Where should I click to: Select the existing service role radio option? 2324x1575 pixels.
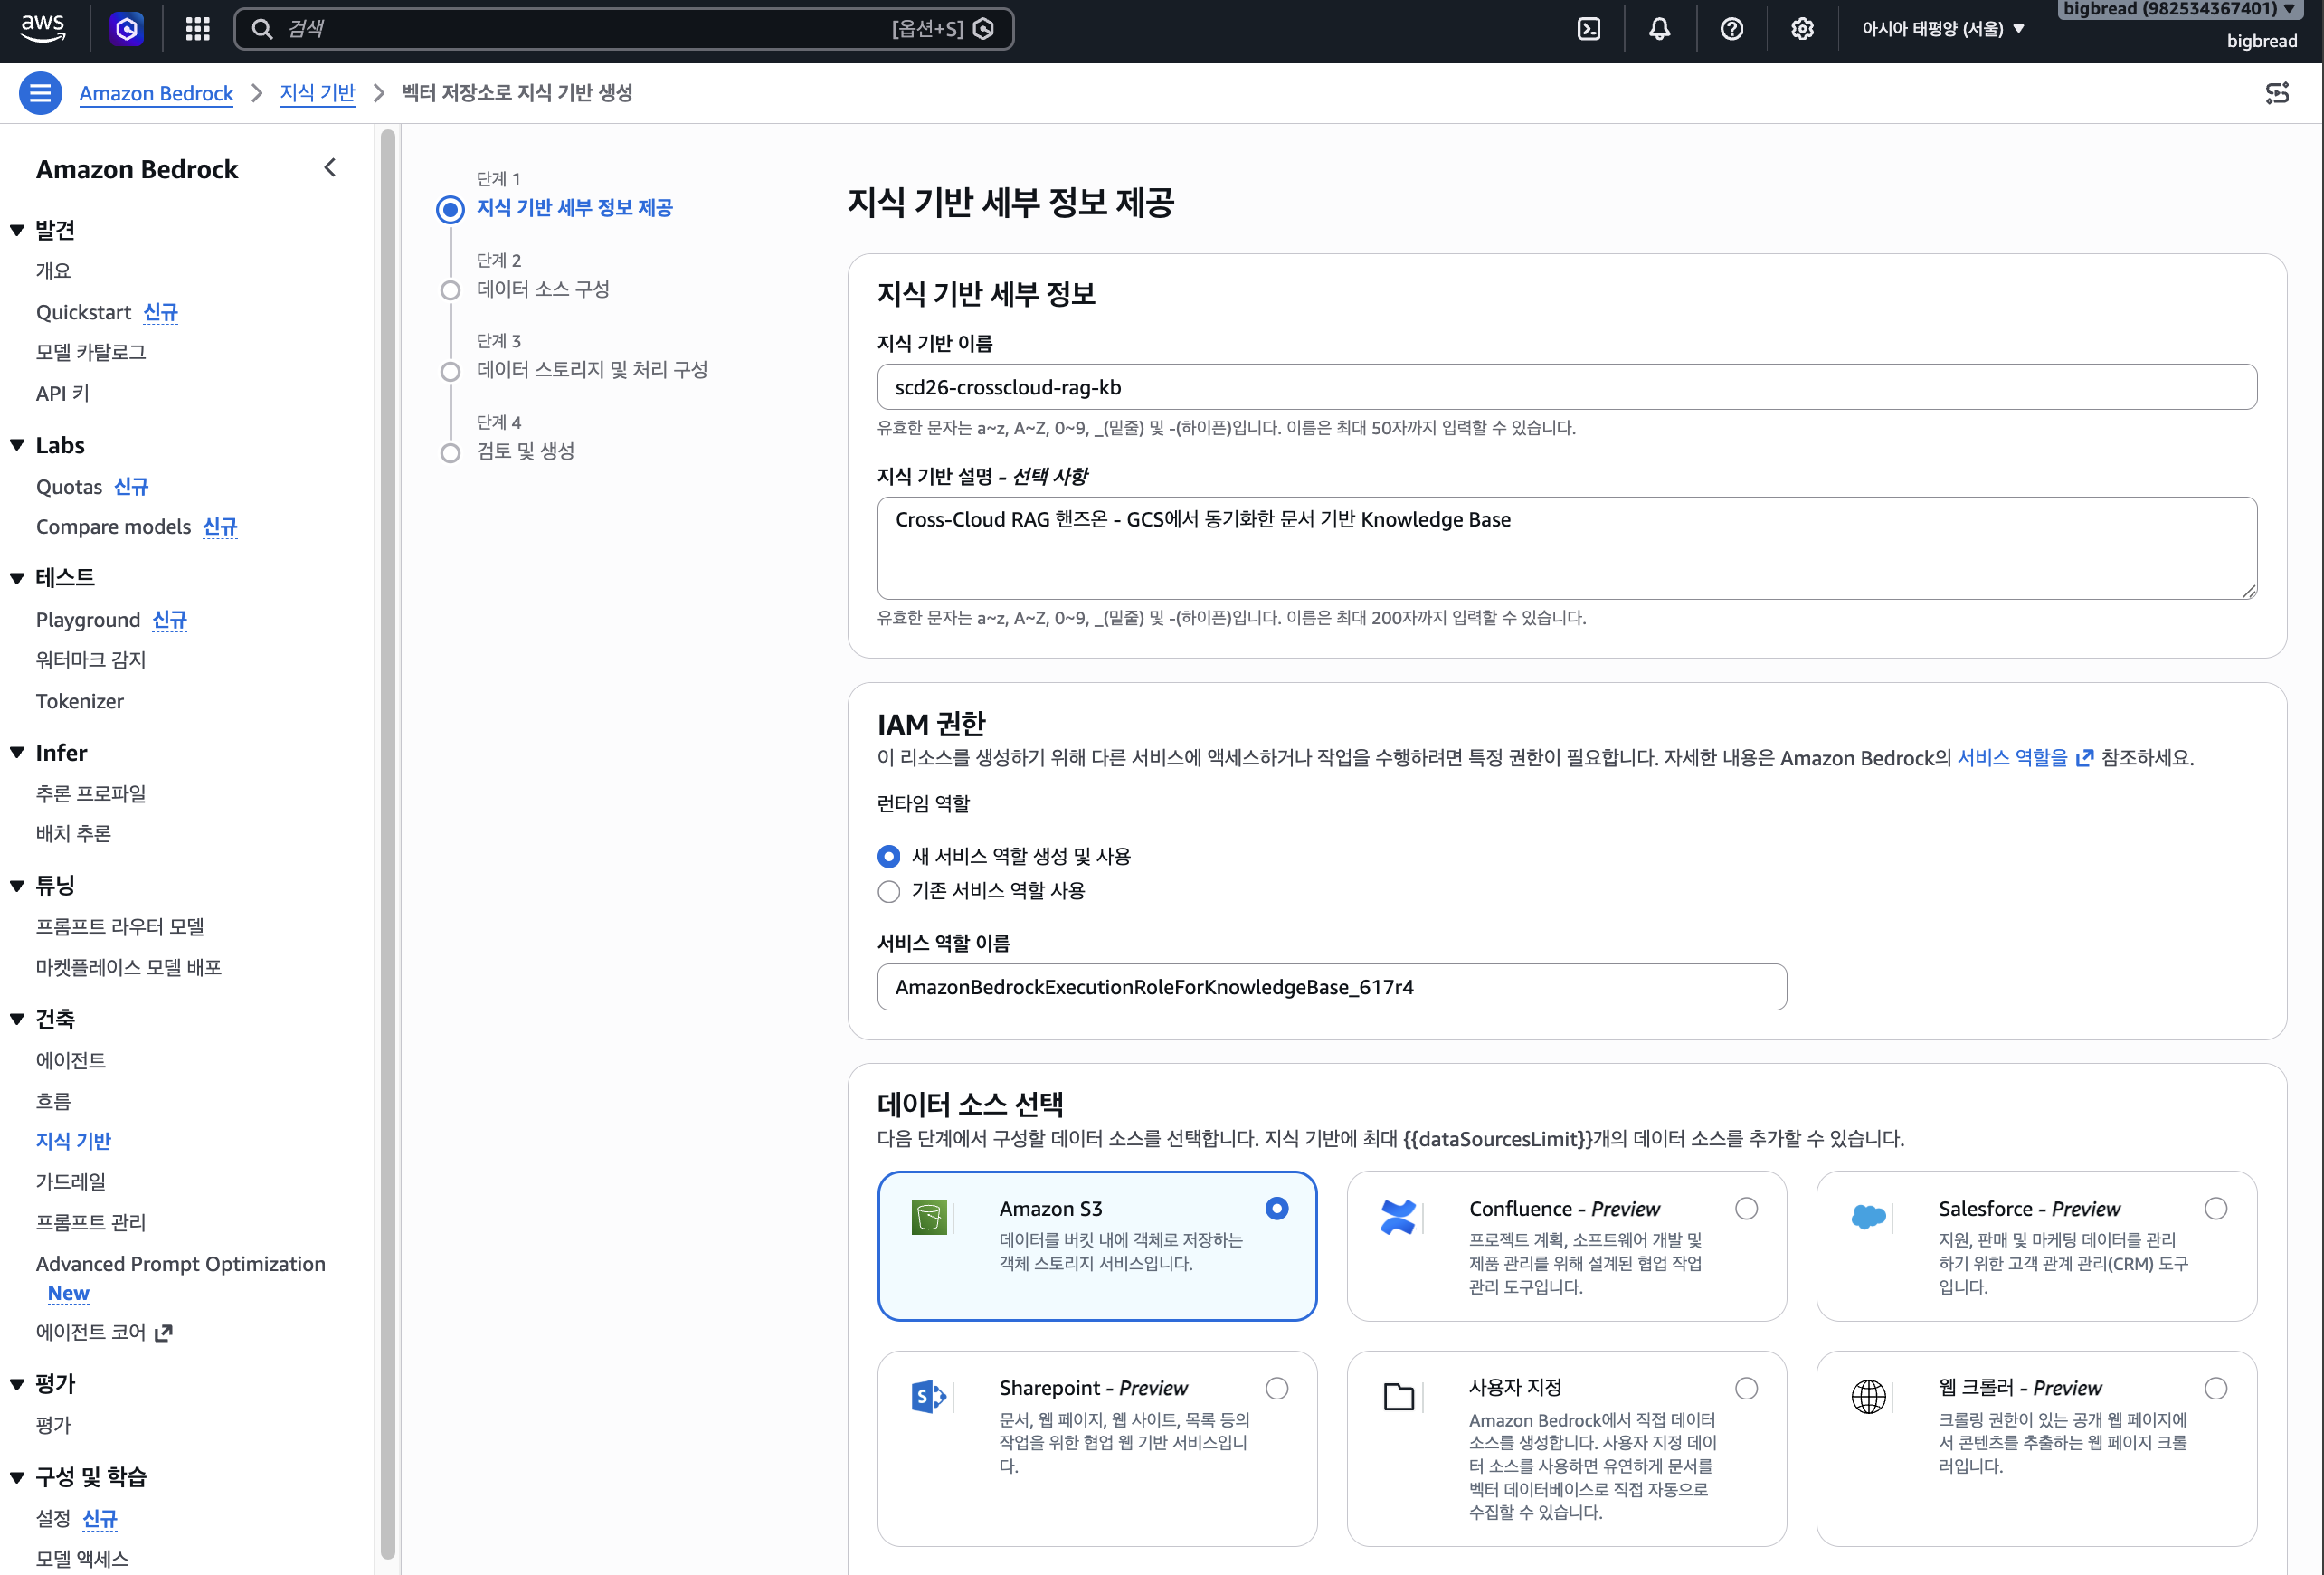pos(889,891)
